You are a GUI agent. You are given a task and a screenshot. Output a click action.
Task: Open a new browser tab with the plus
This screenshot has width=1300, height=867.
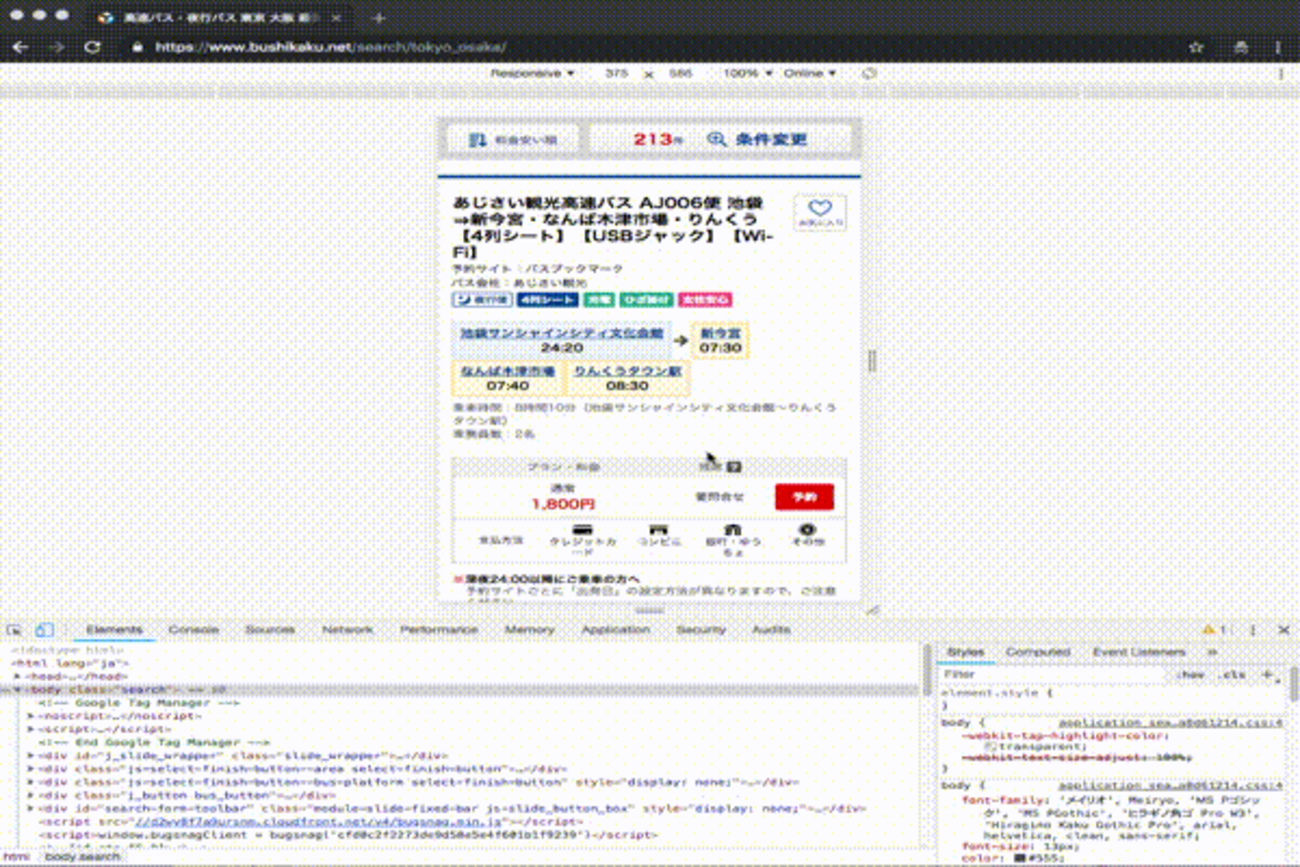[x=378, y=18]
